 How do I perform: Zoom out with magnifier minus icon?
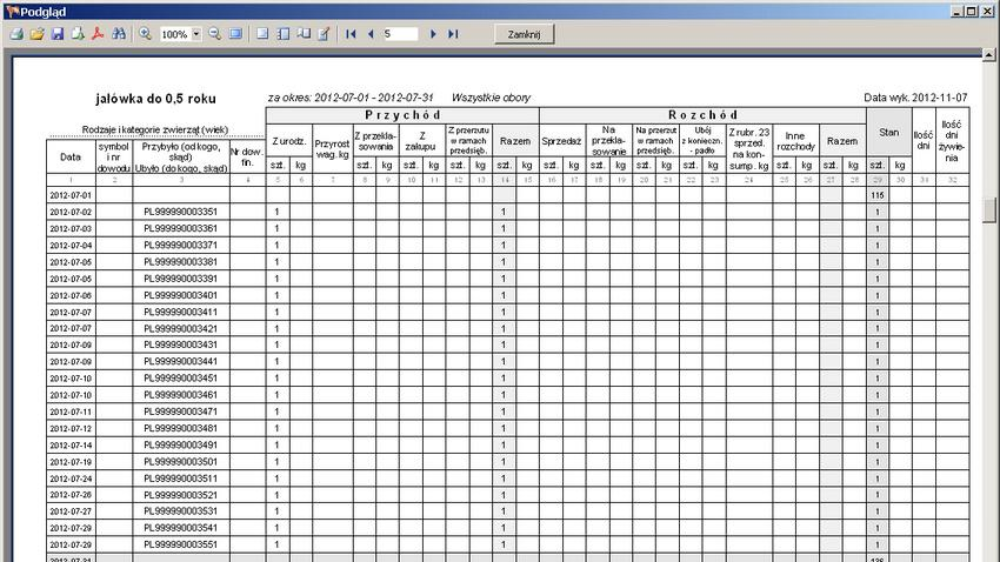click(x=215, y=34)
